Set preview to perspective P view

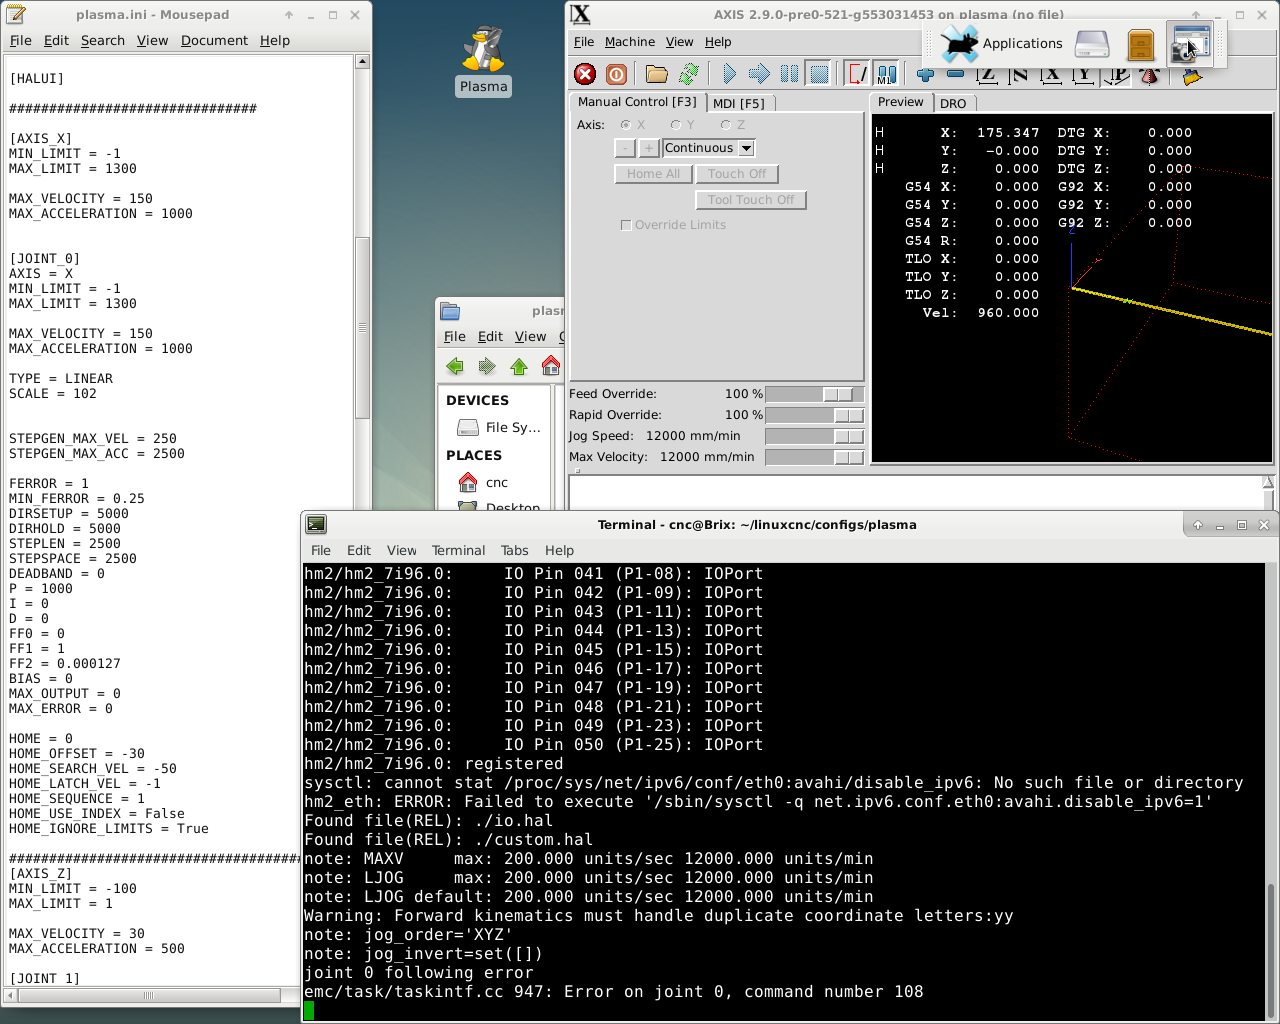pyautogui.click(x=1116, y=75)
